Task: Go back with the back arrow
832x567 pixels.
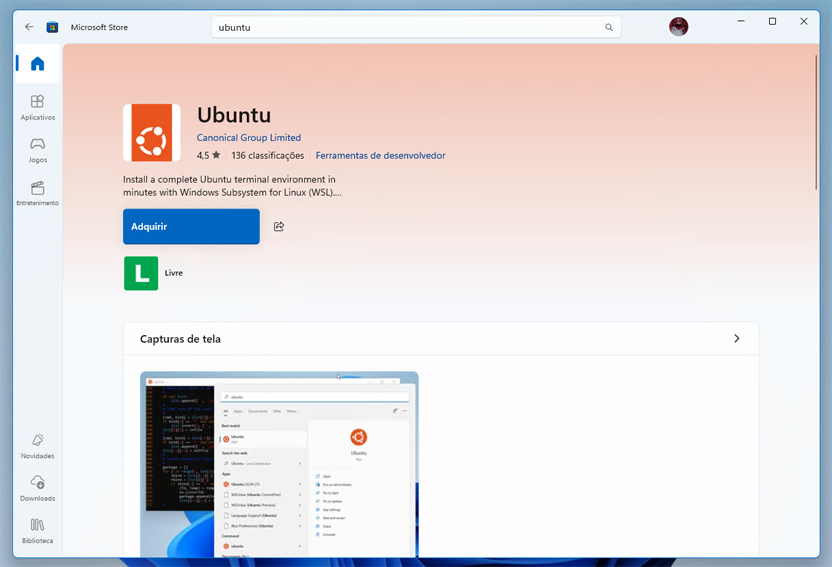Action: click(x=29, y=27)
